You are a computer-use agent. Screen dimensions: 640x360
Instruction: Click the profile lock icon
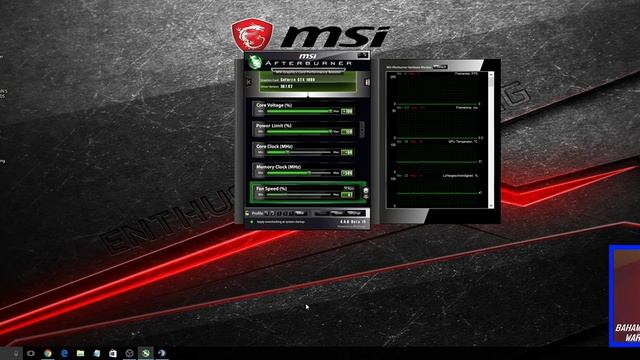247,213
